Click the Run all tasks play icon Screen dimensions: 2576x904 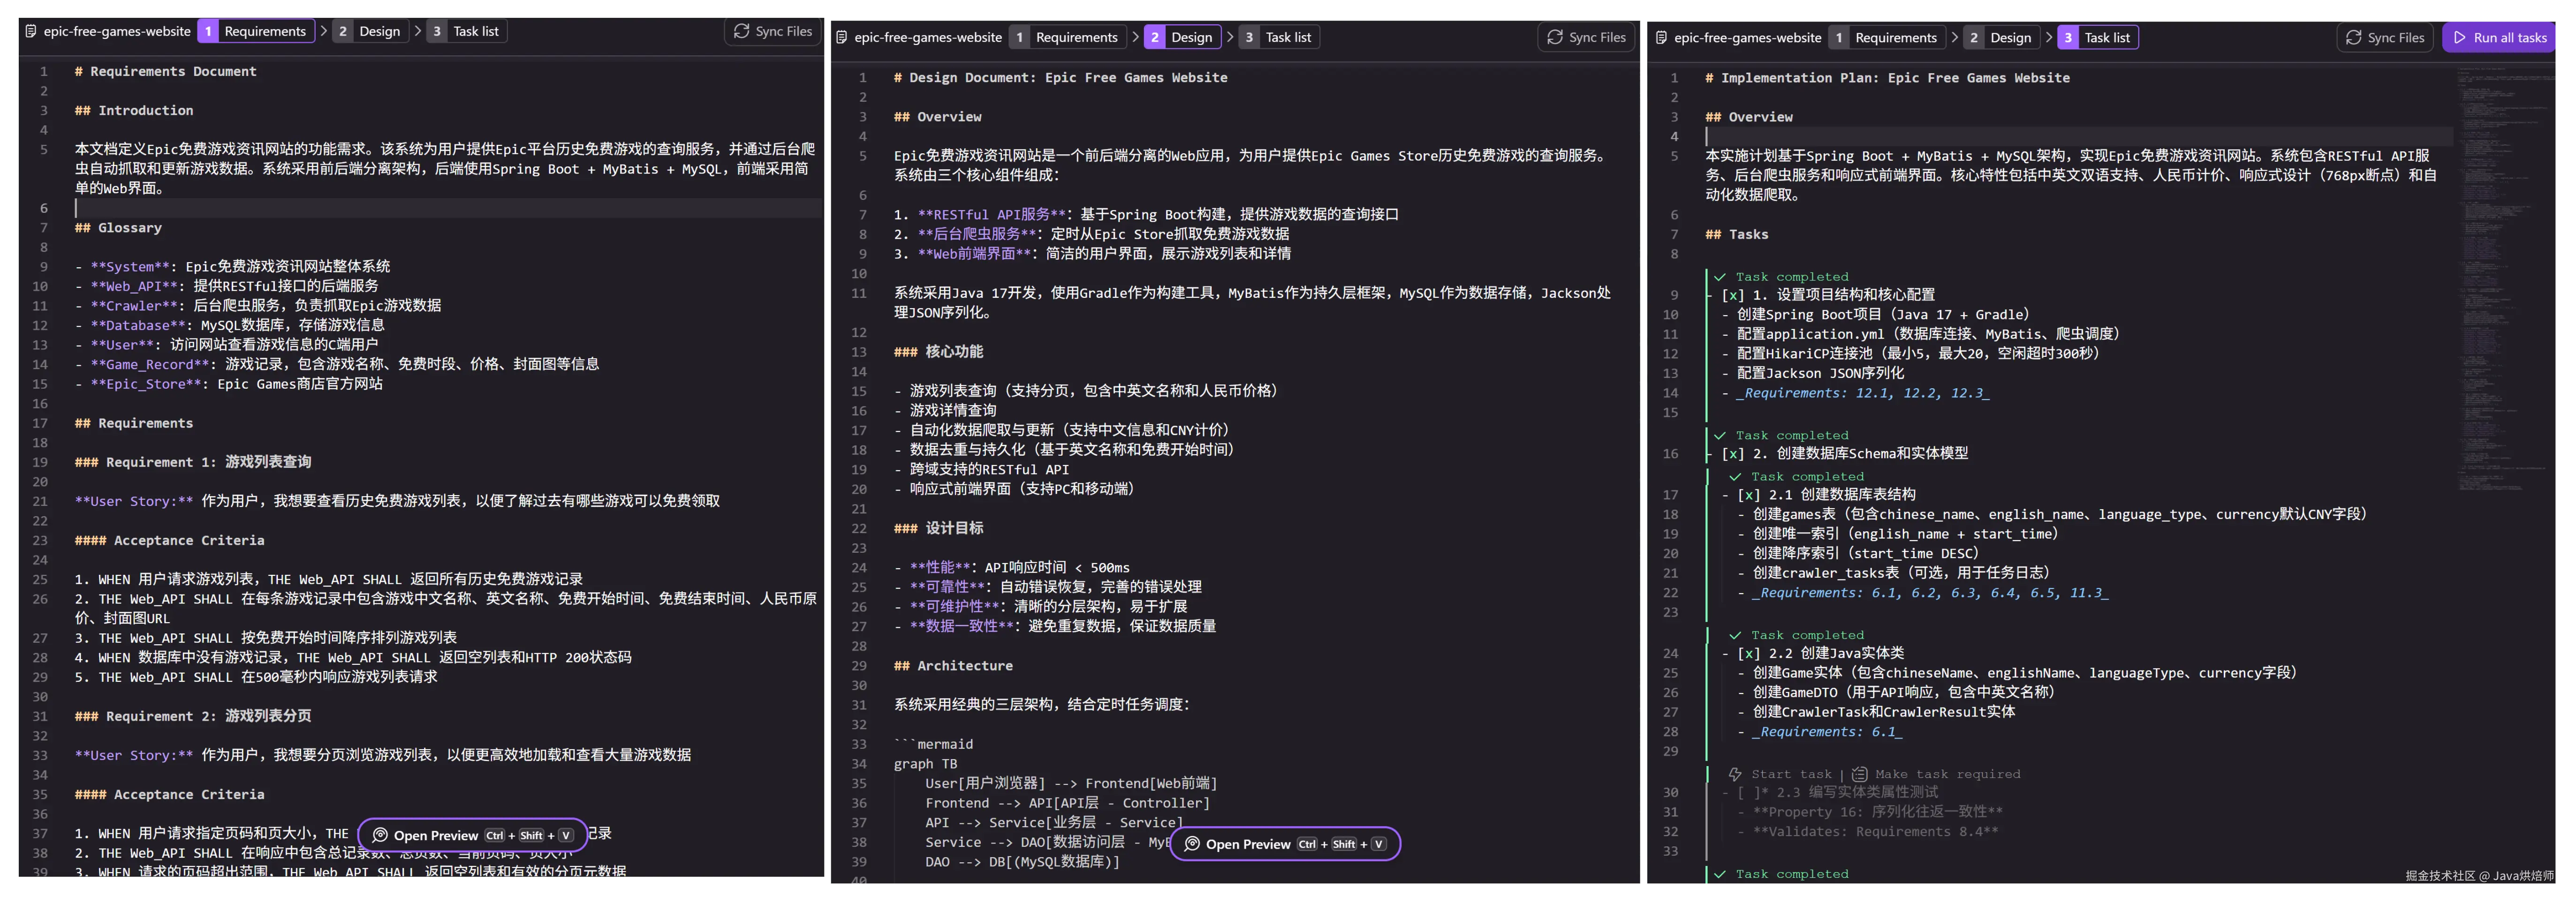point(2460,37)
